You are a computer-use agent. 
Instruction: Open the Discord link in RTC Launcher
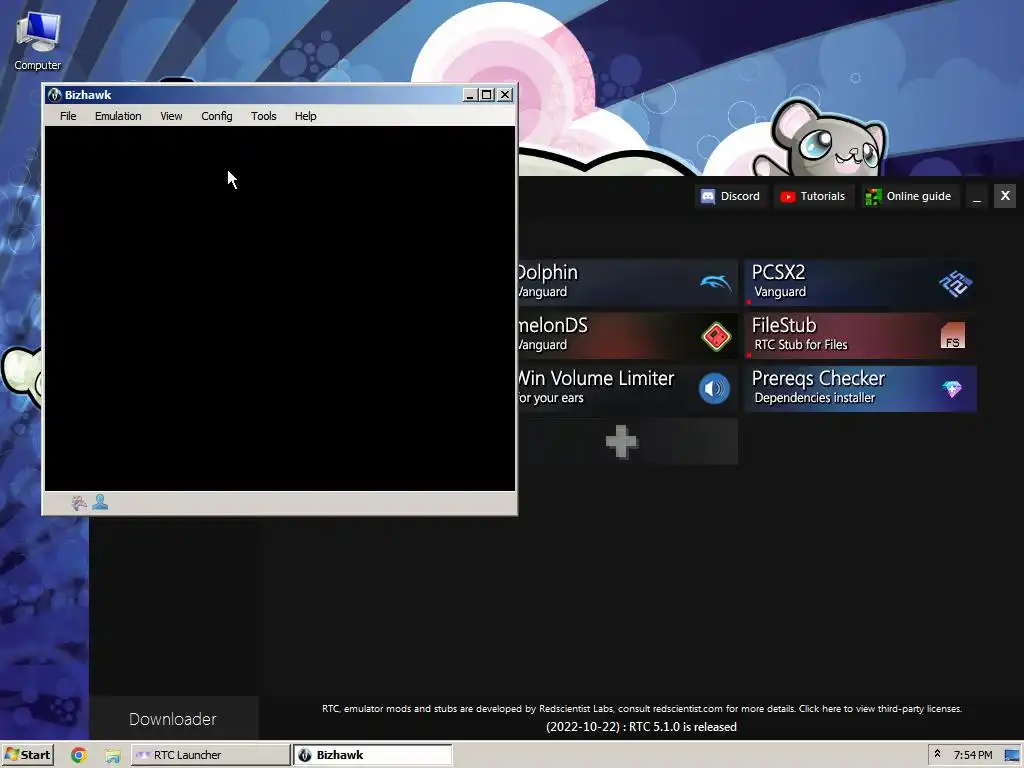coord(730,196)
